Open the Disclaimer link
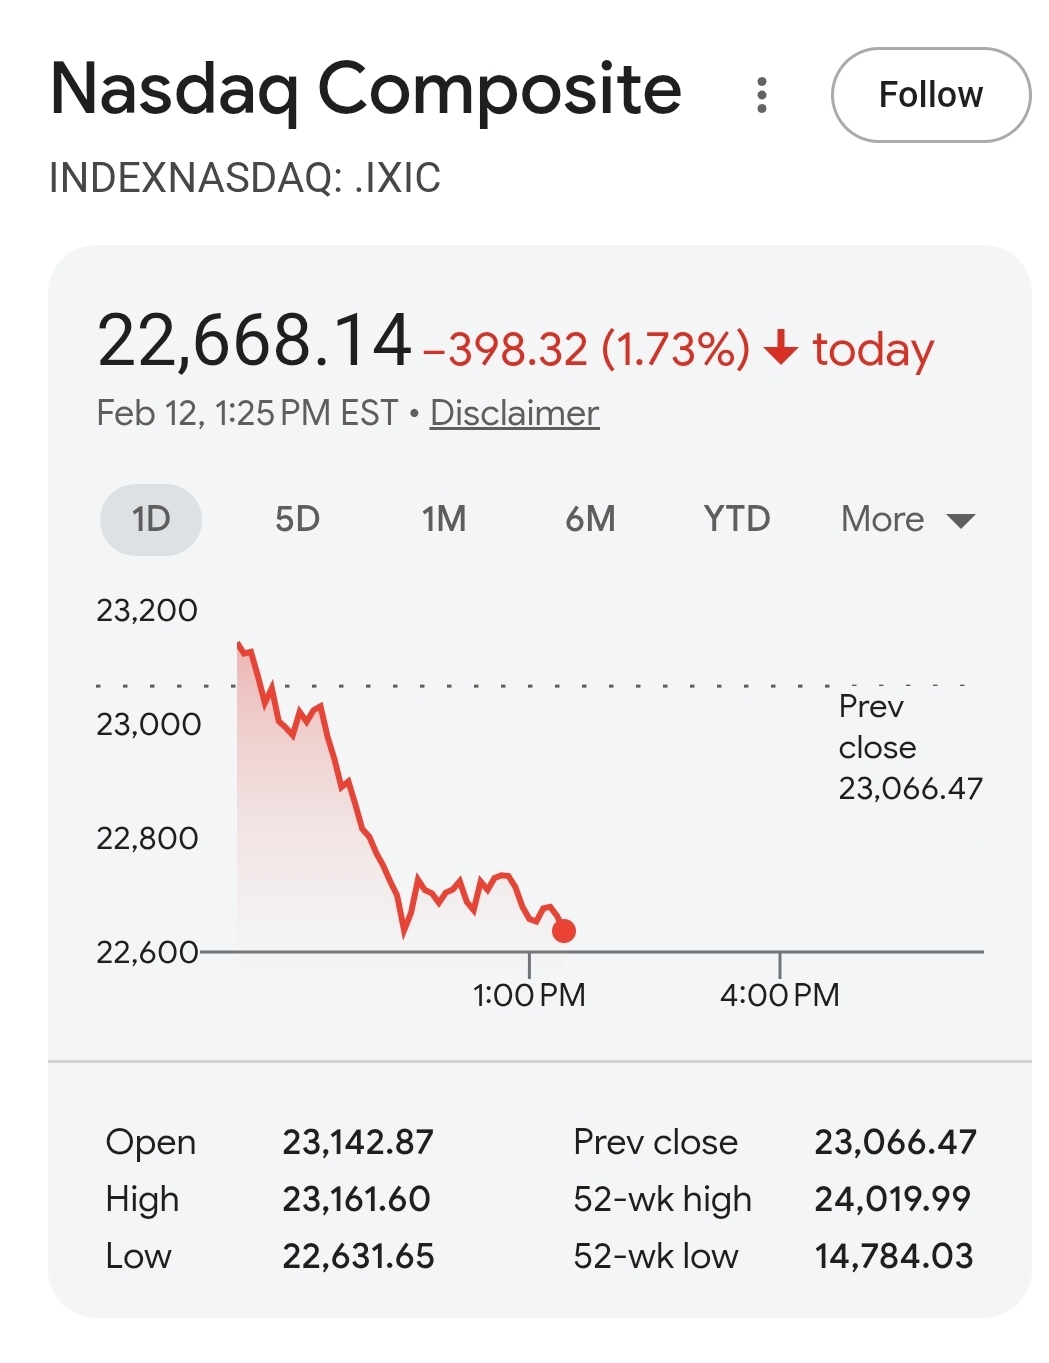Viewport: 1049px width, 1363px height. click(514, 413)
